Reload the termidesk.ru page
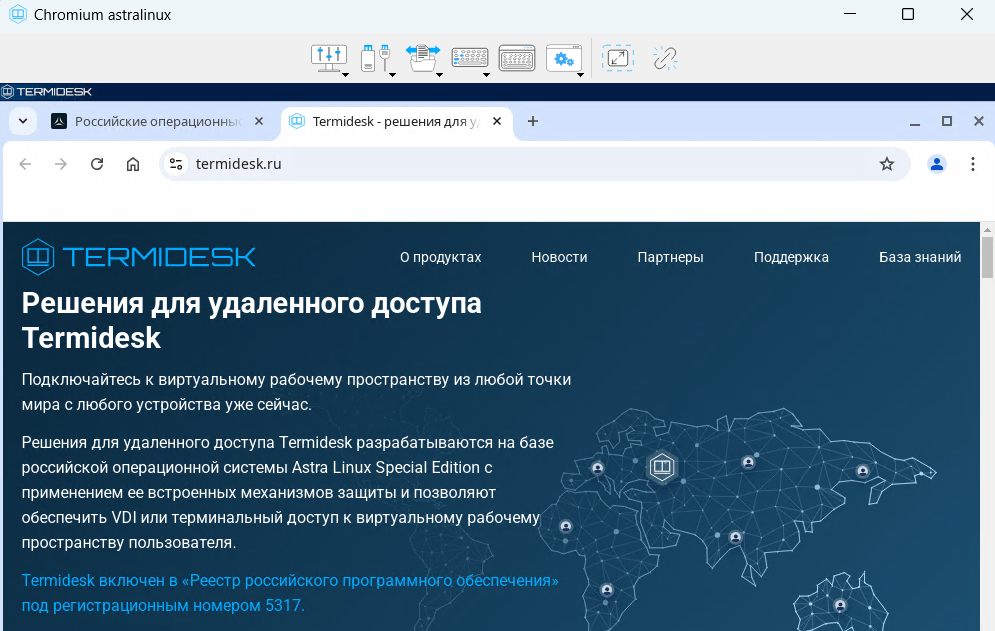 97,164
